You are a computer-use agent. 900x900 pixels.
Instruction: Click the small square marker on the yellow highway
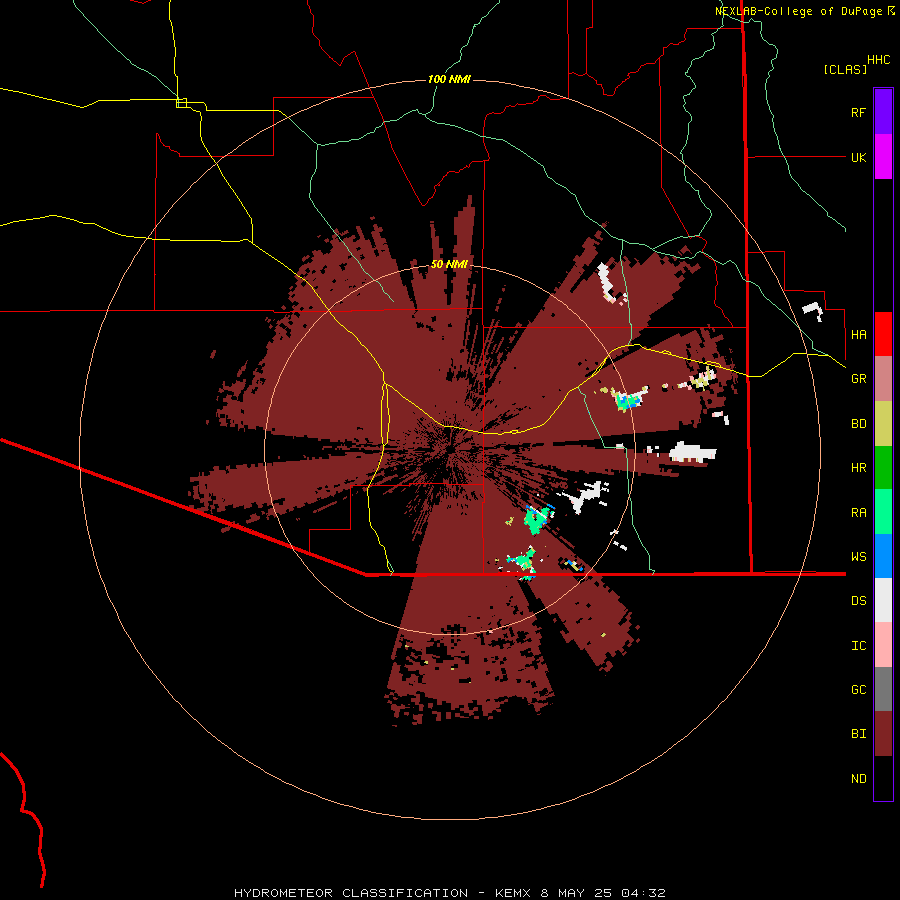pyautogui.click(x=181, y=103)
